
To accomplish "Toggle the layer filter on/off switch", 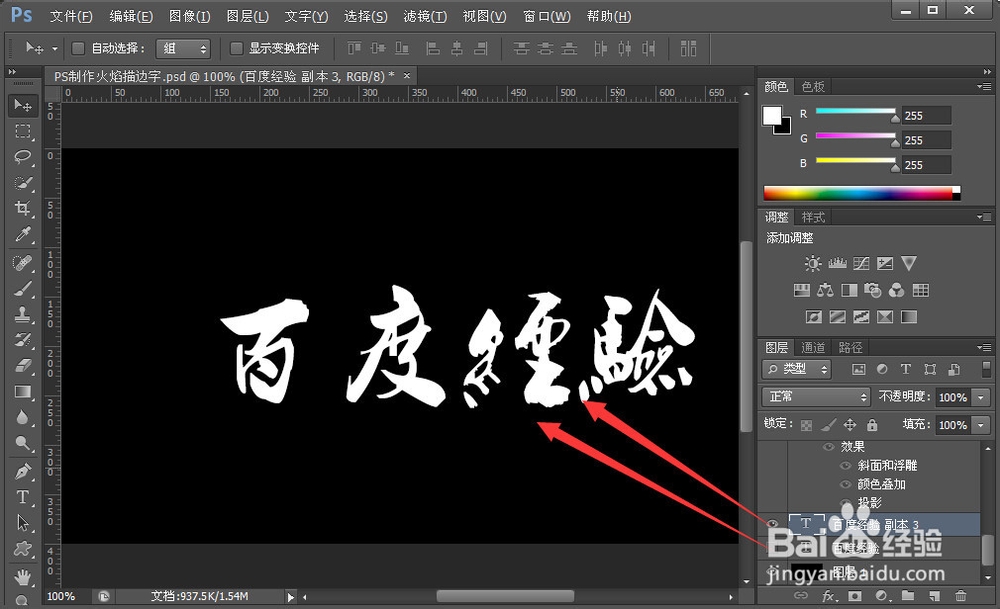I will (x=987, y=369).
